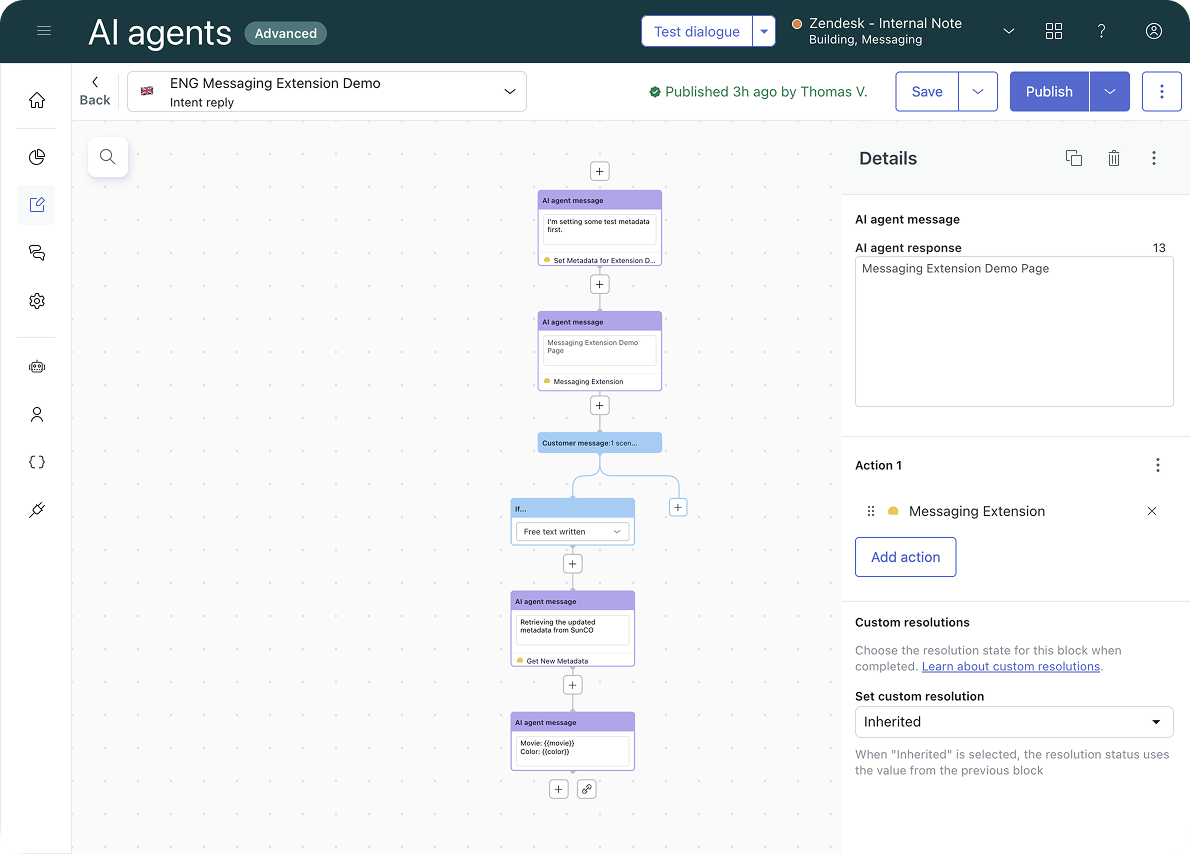The width and height of the screenshot is (1190, 854).
Task: Search the canvas with magnifier button
Action: [x=108, y=157]
